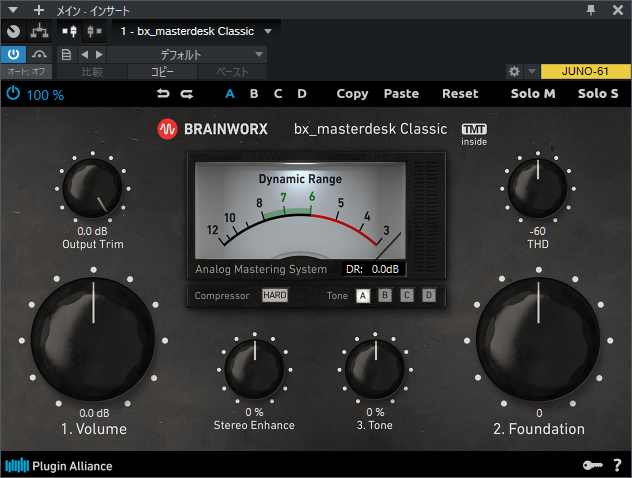632x478 pixels.
Task: Toggle Solo M
Action: pyautogui.click(x=533, y=94)
